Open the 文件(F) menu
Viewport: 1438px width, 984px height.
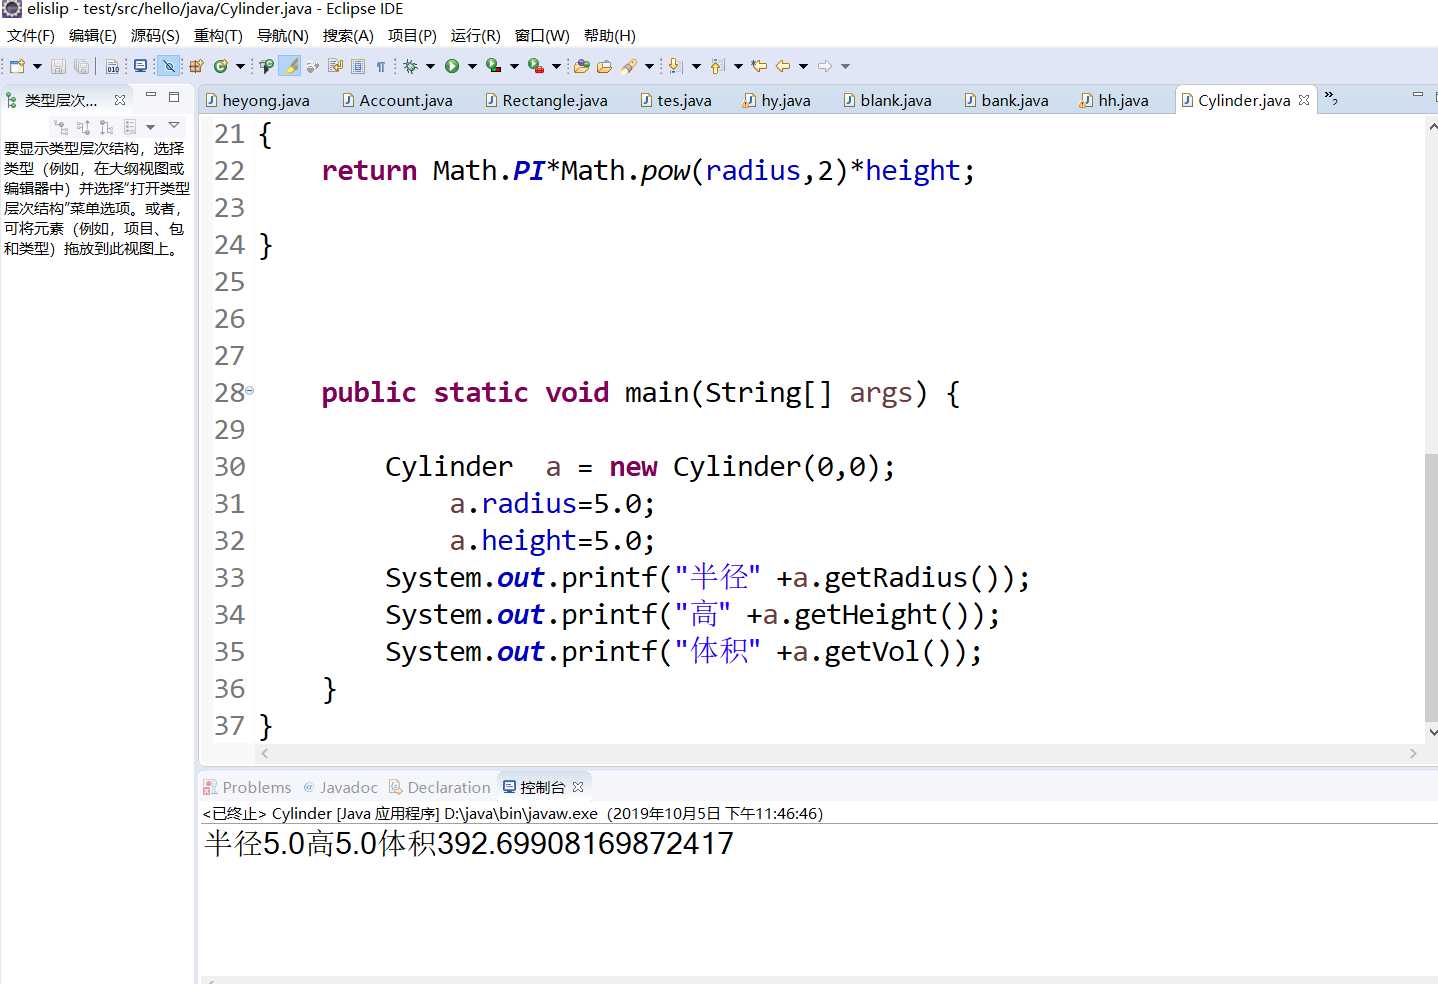[31, 35]
